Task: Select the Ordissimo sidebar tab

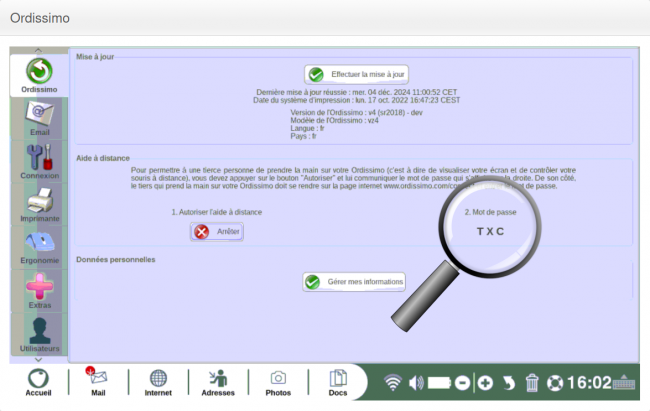Action: click(x=39, y=76)
